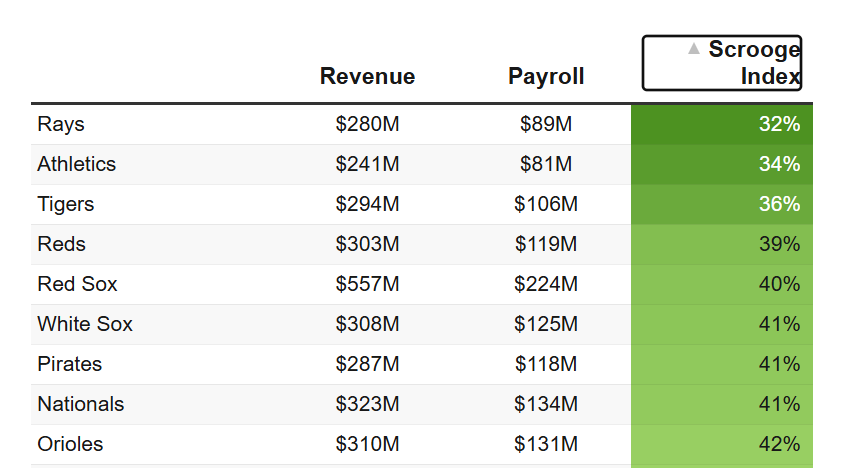Select the Nationals team name
Screen dimensions: 848x468
(x=81, y=405)
